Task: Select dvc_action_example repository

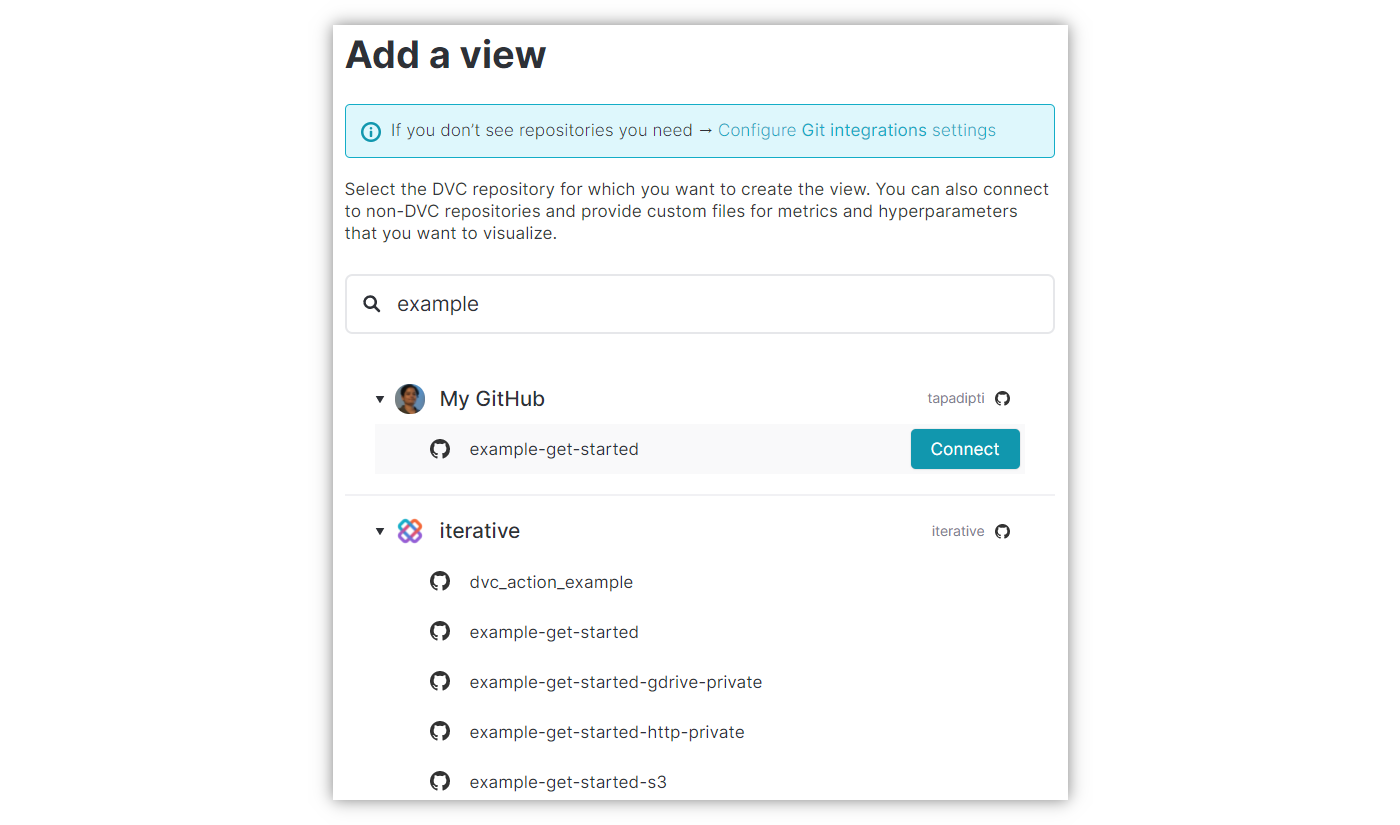Action: [551, 582]
